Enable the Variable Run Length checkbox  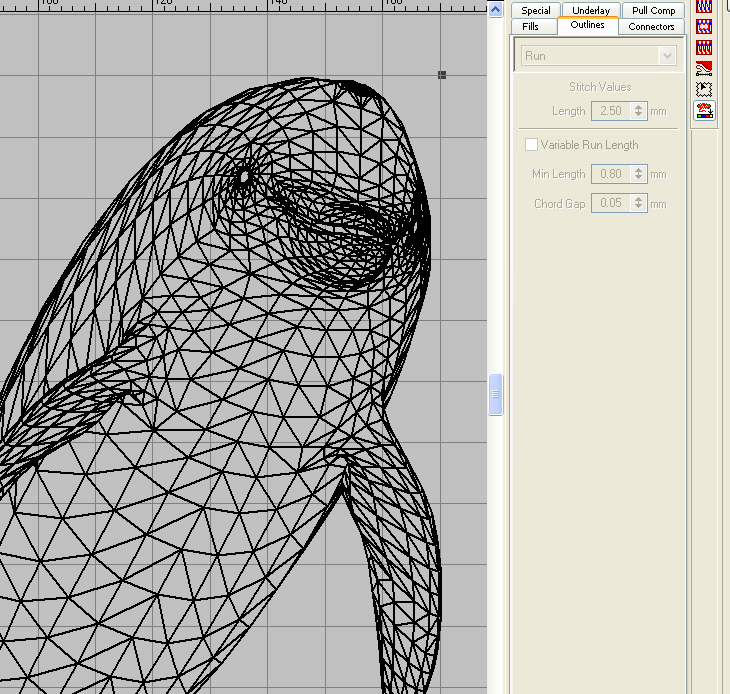click(532, 145)
